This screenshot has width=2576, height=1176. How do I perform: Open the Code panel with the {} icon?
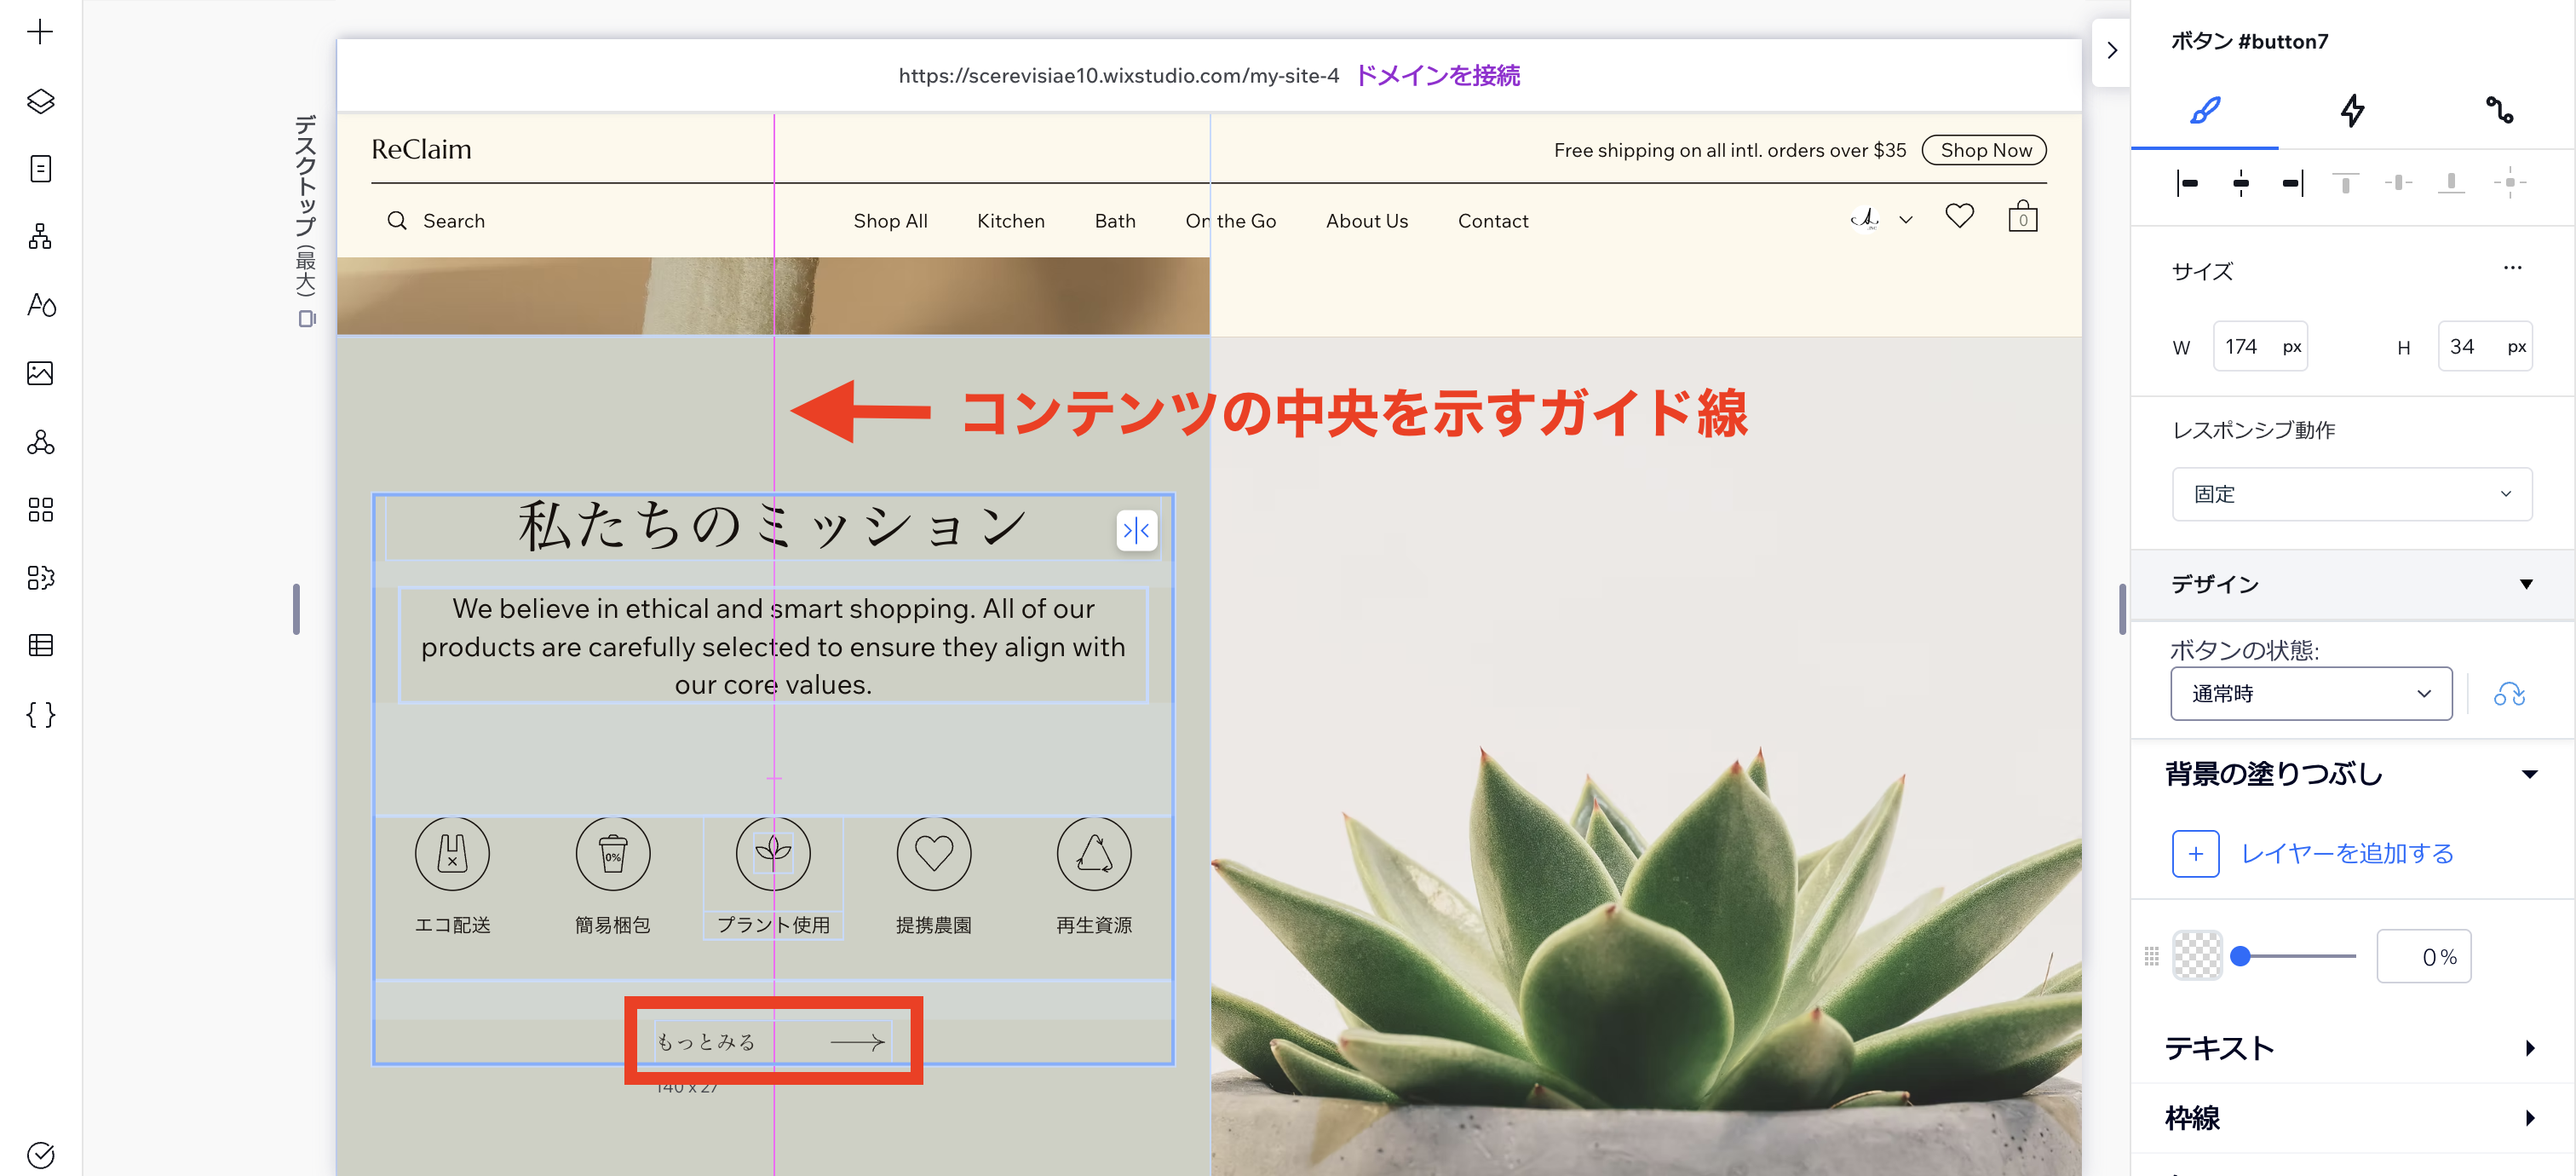pyautogui.click(x=40, y=714)
